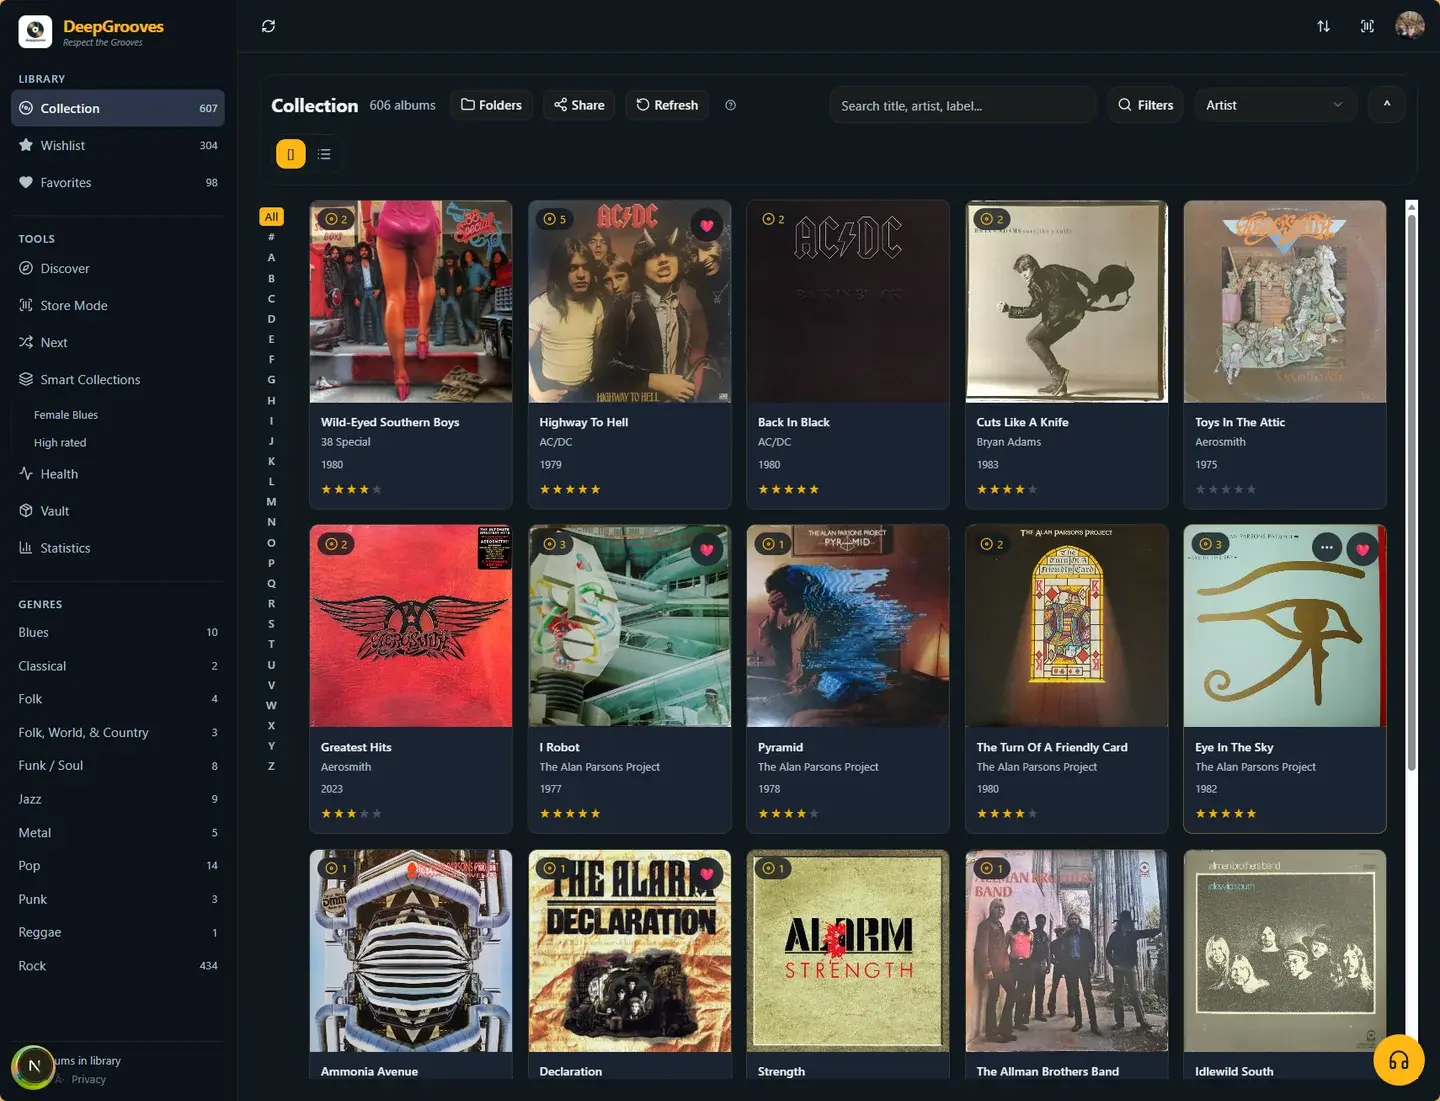This screenshot has height=1101, width=1440.
Task: Open Wishlist in the sidebar
Action: coord(118,145)
